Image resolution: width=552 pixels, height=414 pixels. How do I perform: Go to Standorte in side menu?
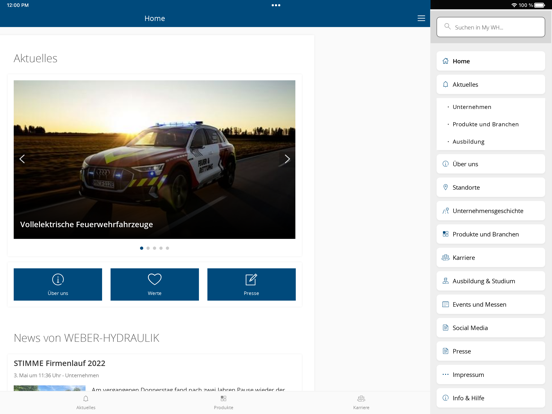tap(491, 187)
